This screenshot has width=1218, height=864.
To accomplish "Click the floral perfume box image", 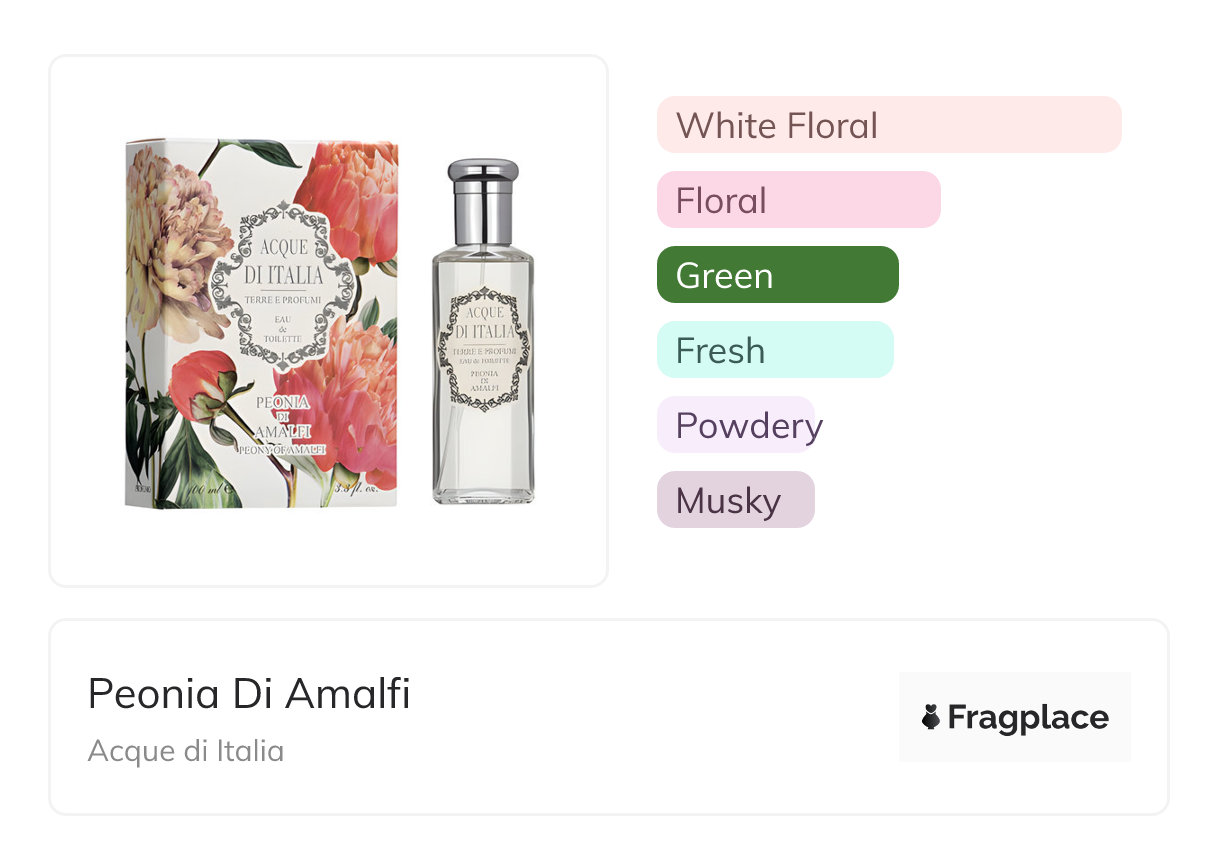I will tap(261, 324).
